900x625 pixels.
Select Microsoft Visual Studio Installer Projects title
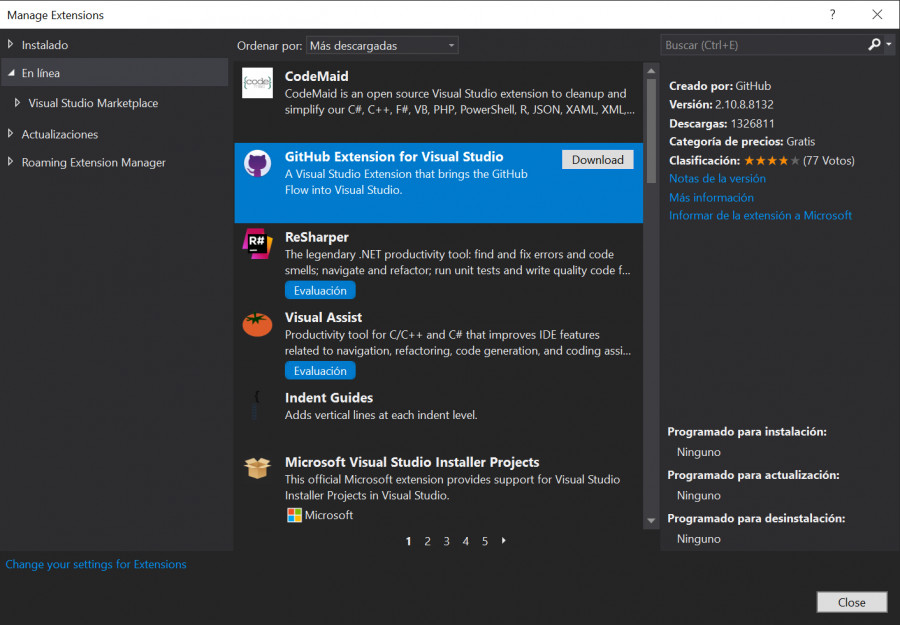pos(412,462)
